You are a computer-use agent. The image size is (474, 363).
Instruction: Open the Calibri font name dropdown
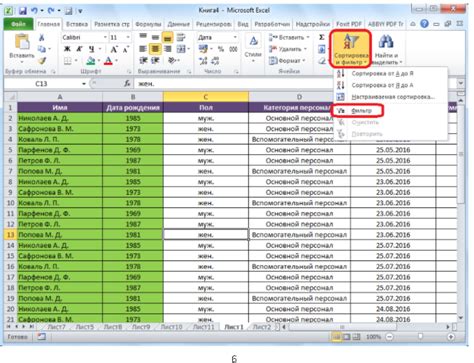coord(105,37)
